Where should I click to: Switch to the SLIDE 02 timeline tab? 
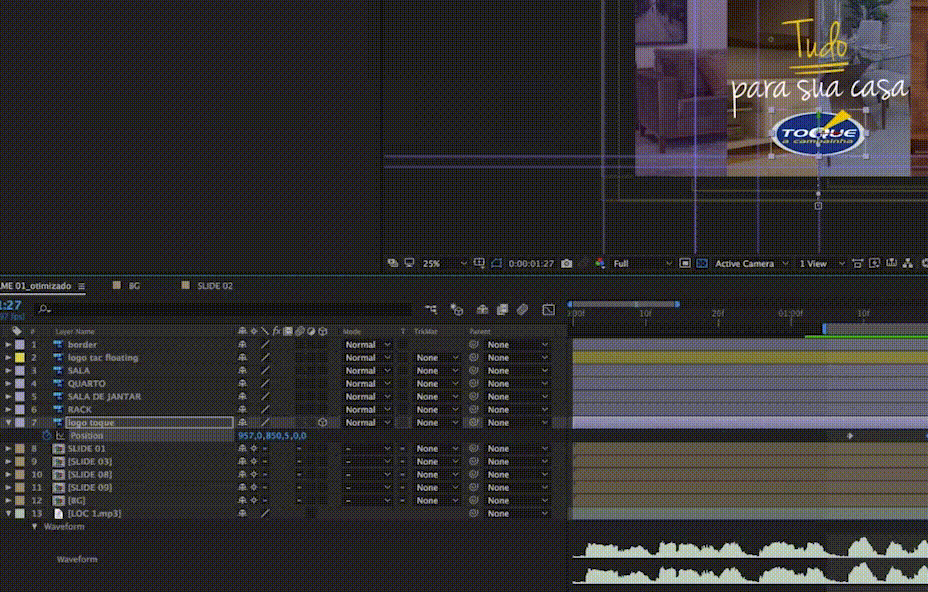215,286
